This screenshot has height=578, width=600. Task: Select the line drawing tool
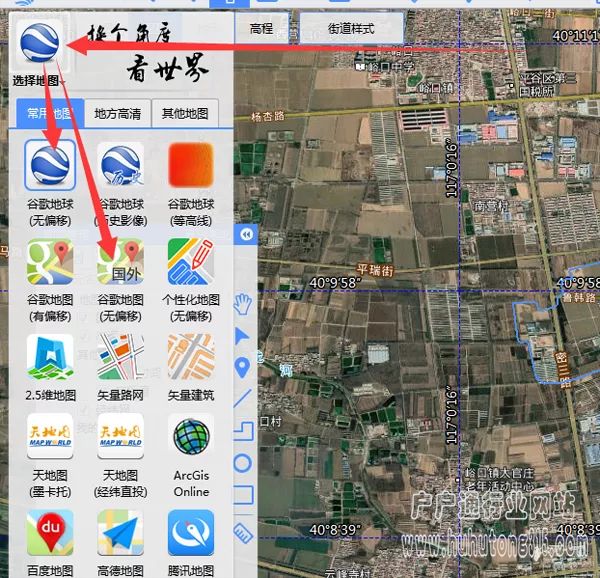(243, 398)
